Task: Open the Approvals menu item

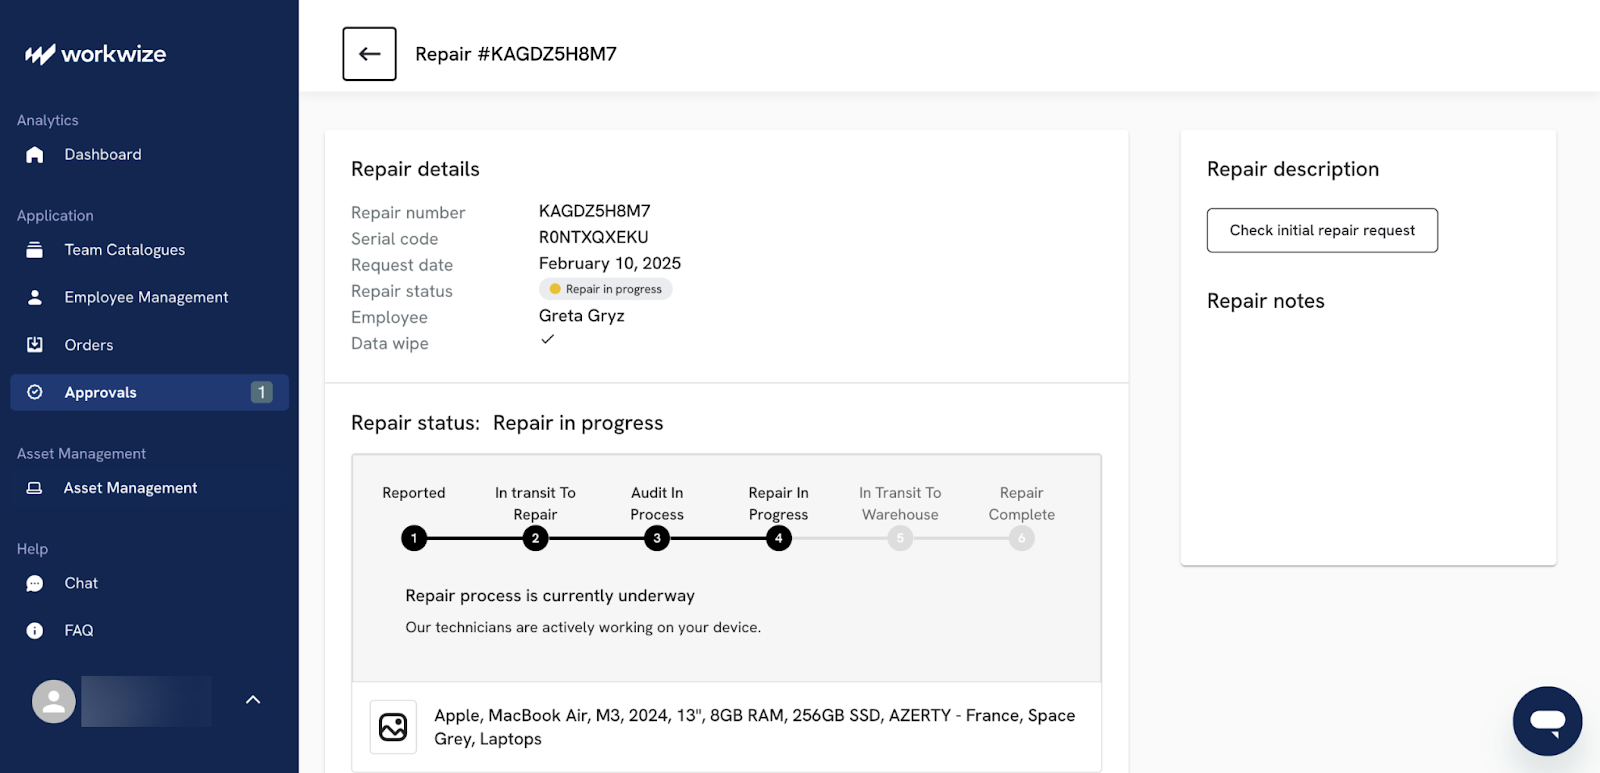Action: pyautogui.click(x=101, y=393)
